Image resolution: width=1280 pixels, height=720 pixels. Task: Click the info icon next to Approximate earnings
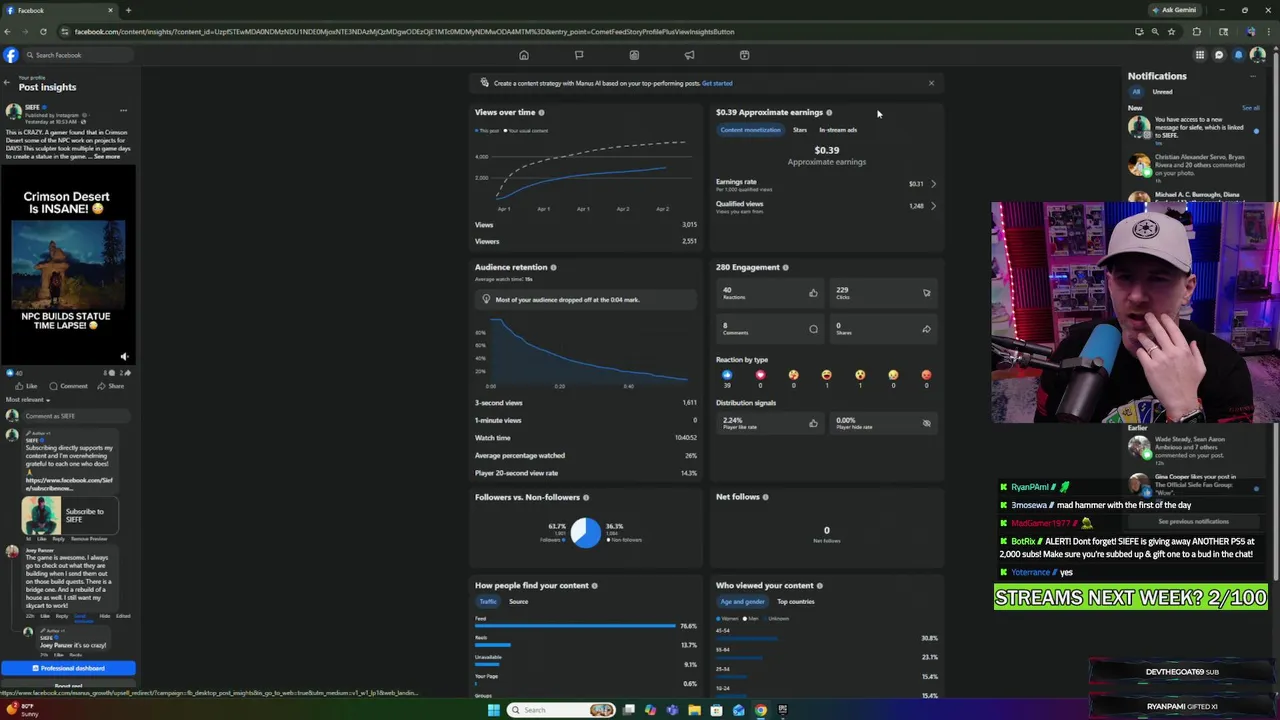point(829,112)
